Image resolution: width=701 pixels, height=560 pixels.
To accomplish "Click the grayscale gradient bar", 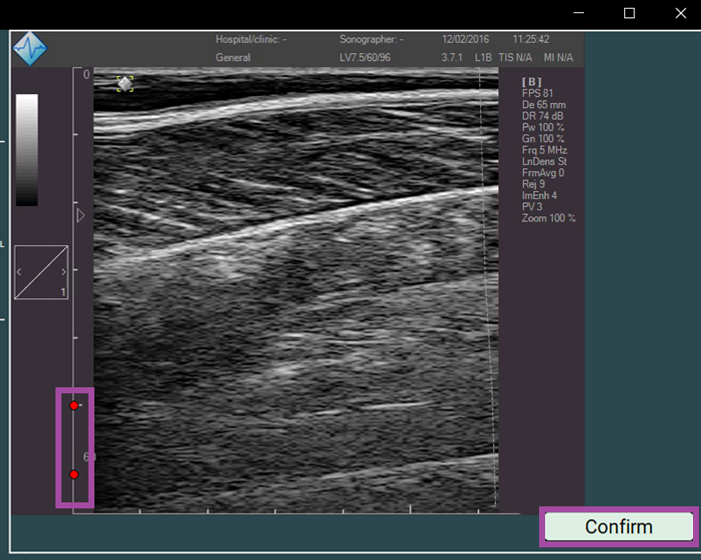I will [27, 150].
